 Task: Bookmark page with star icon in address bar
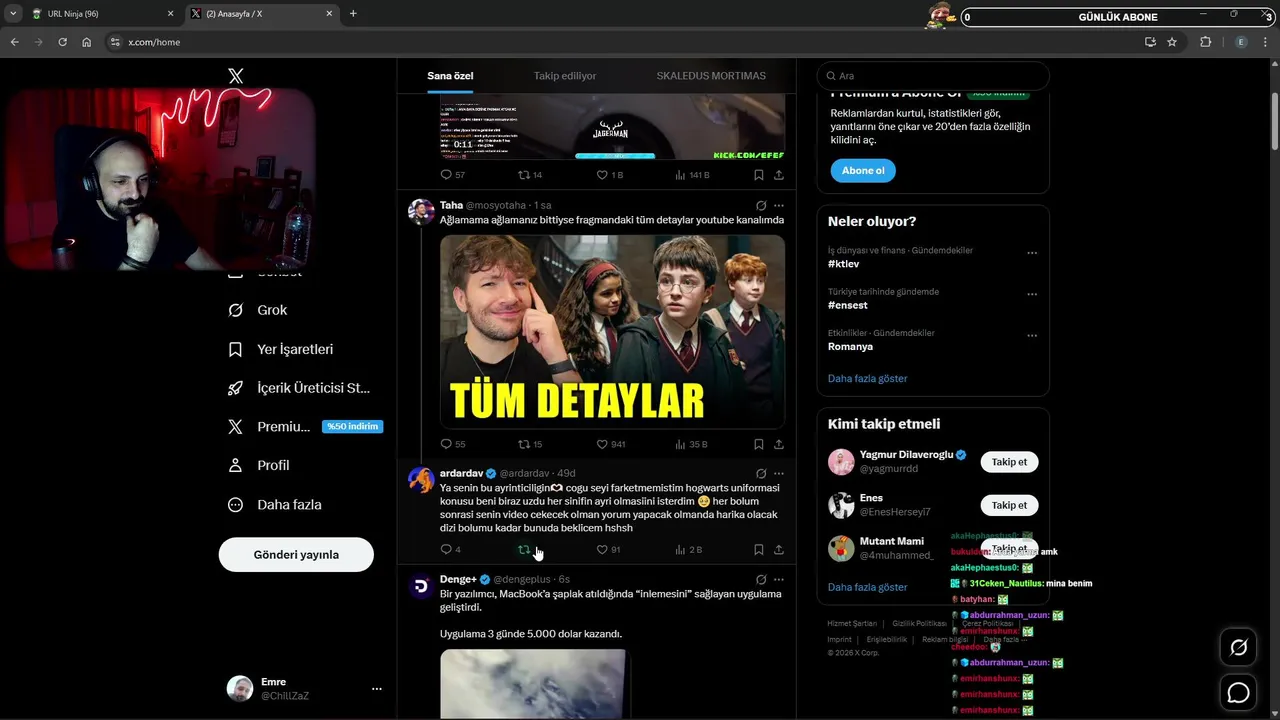1172,42
